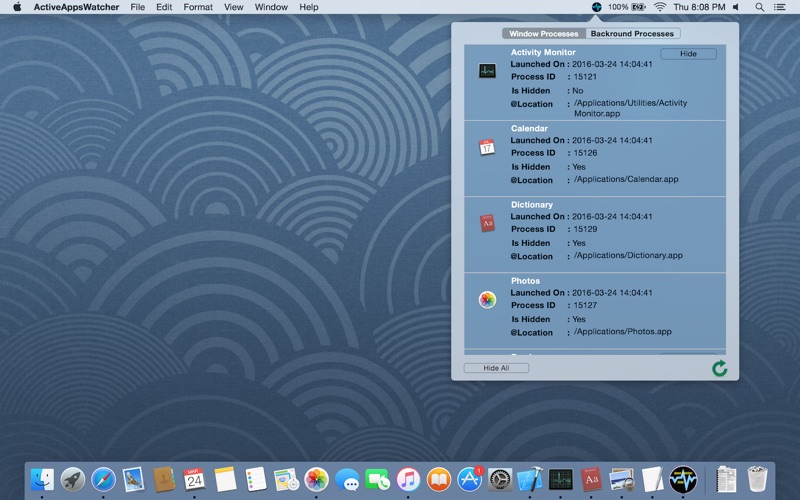Open Dictionary from the Dock
Image resolution: width=800 pixels, height=500 pixels.
pyautogui.click(x=591, y=480)
